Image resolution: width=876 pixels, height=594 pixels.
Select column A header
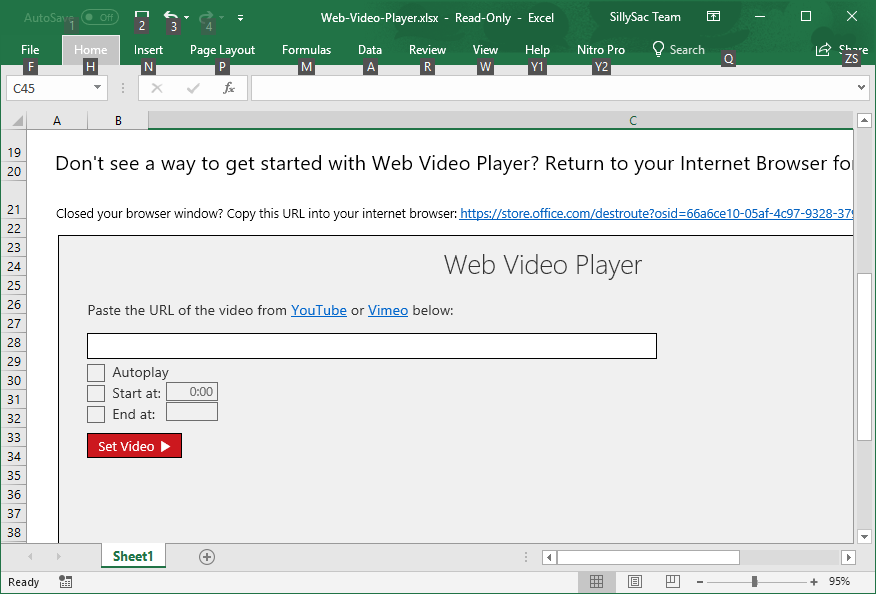coord(57,120)
